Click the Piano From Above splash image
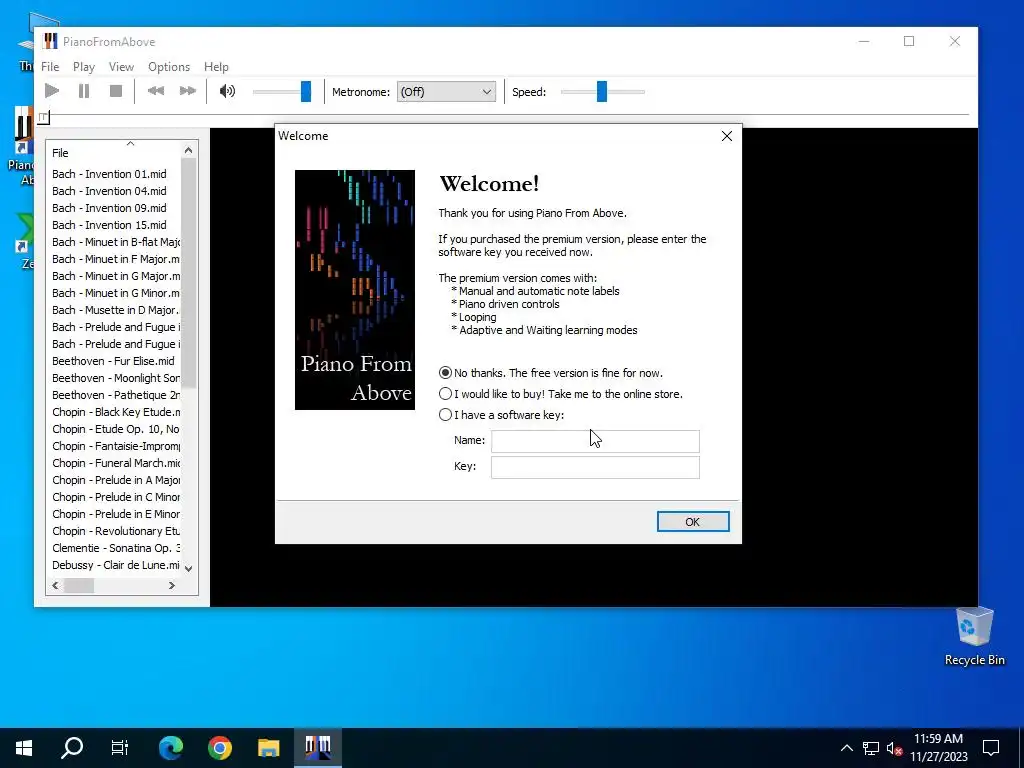This screenshot has height=768, width=1024. pyautogui.click(x=355, y=290)
